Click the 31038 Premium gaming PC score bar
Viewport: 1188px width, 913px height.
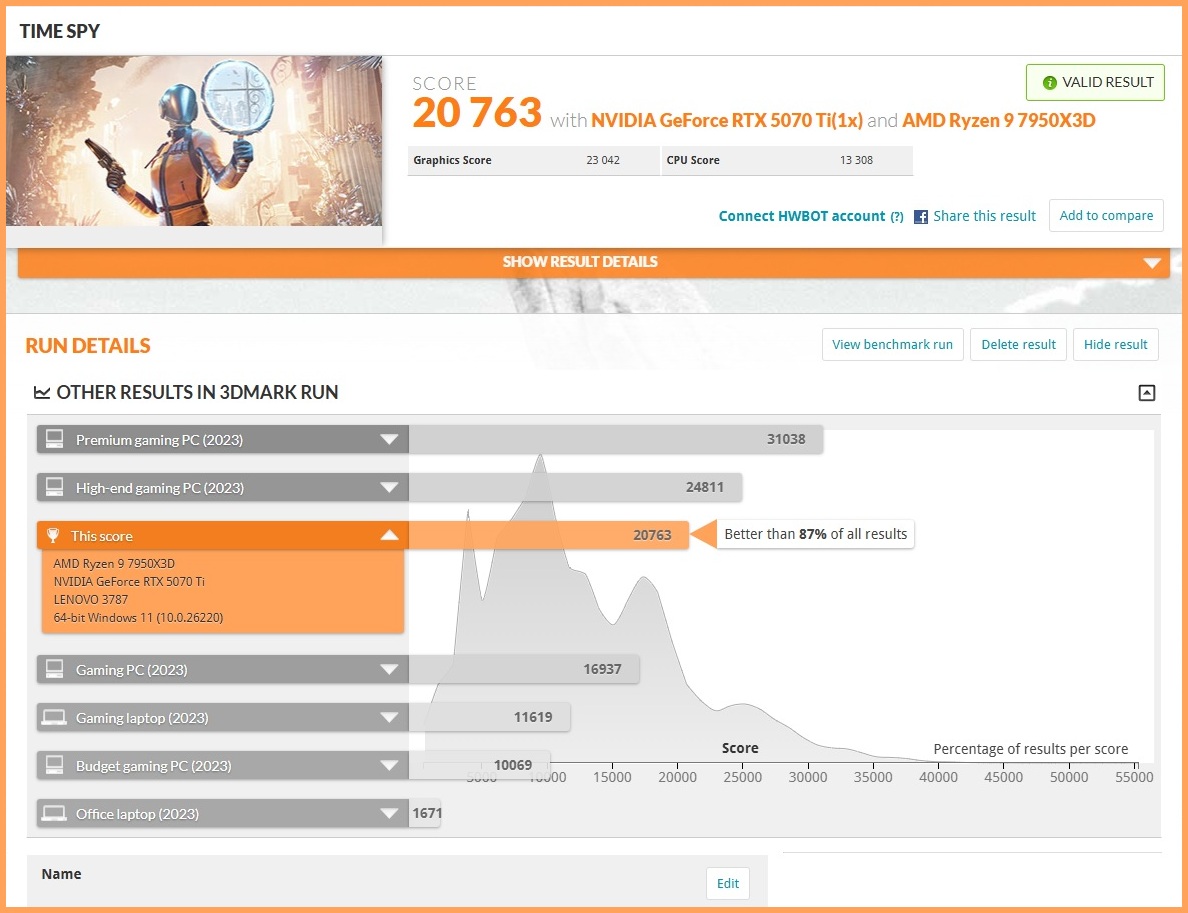(615, 439)
